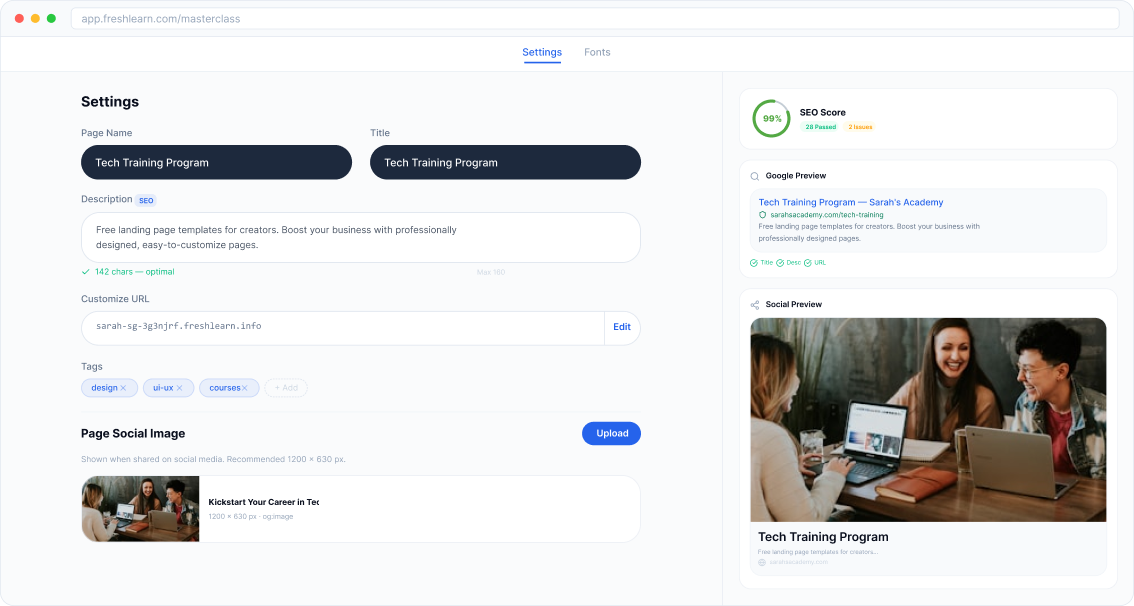Open the Settings tab
Viewport: 1134px width, 606px height.
tap(542, 52)
